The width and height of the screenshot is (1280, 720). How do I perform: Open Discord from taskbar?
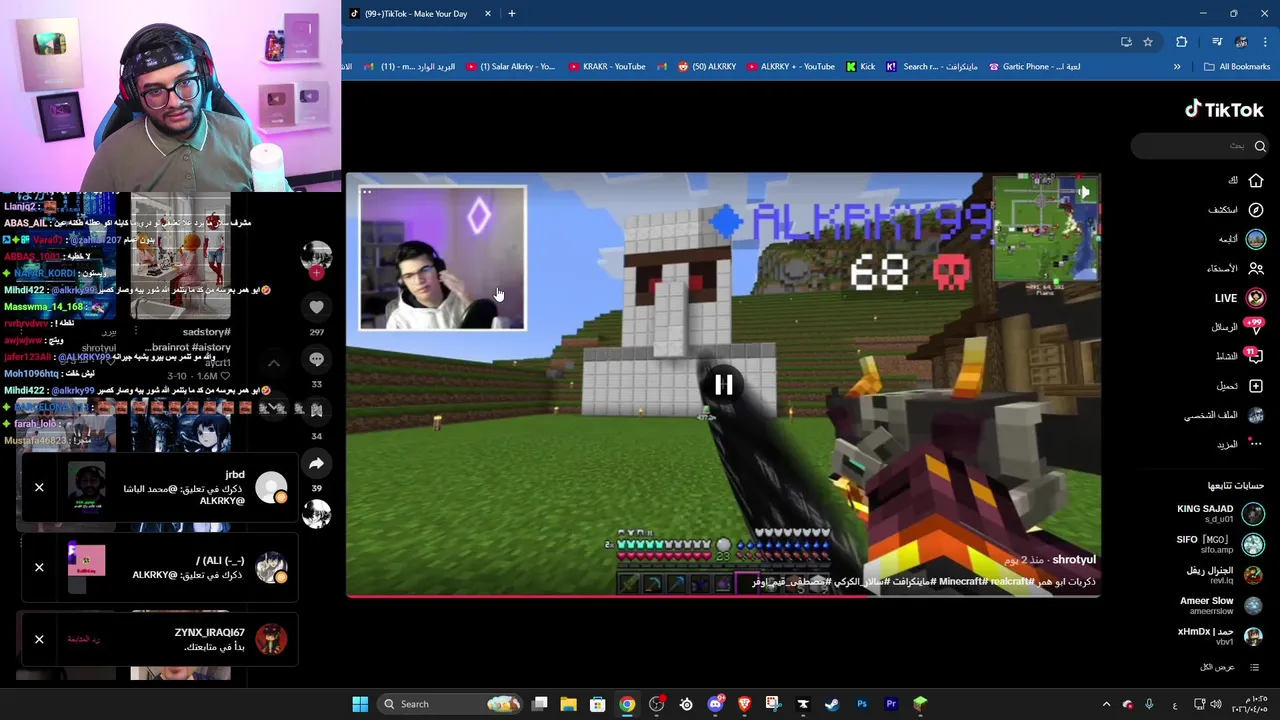click(715, 704)
